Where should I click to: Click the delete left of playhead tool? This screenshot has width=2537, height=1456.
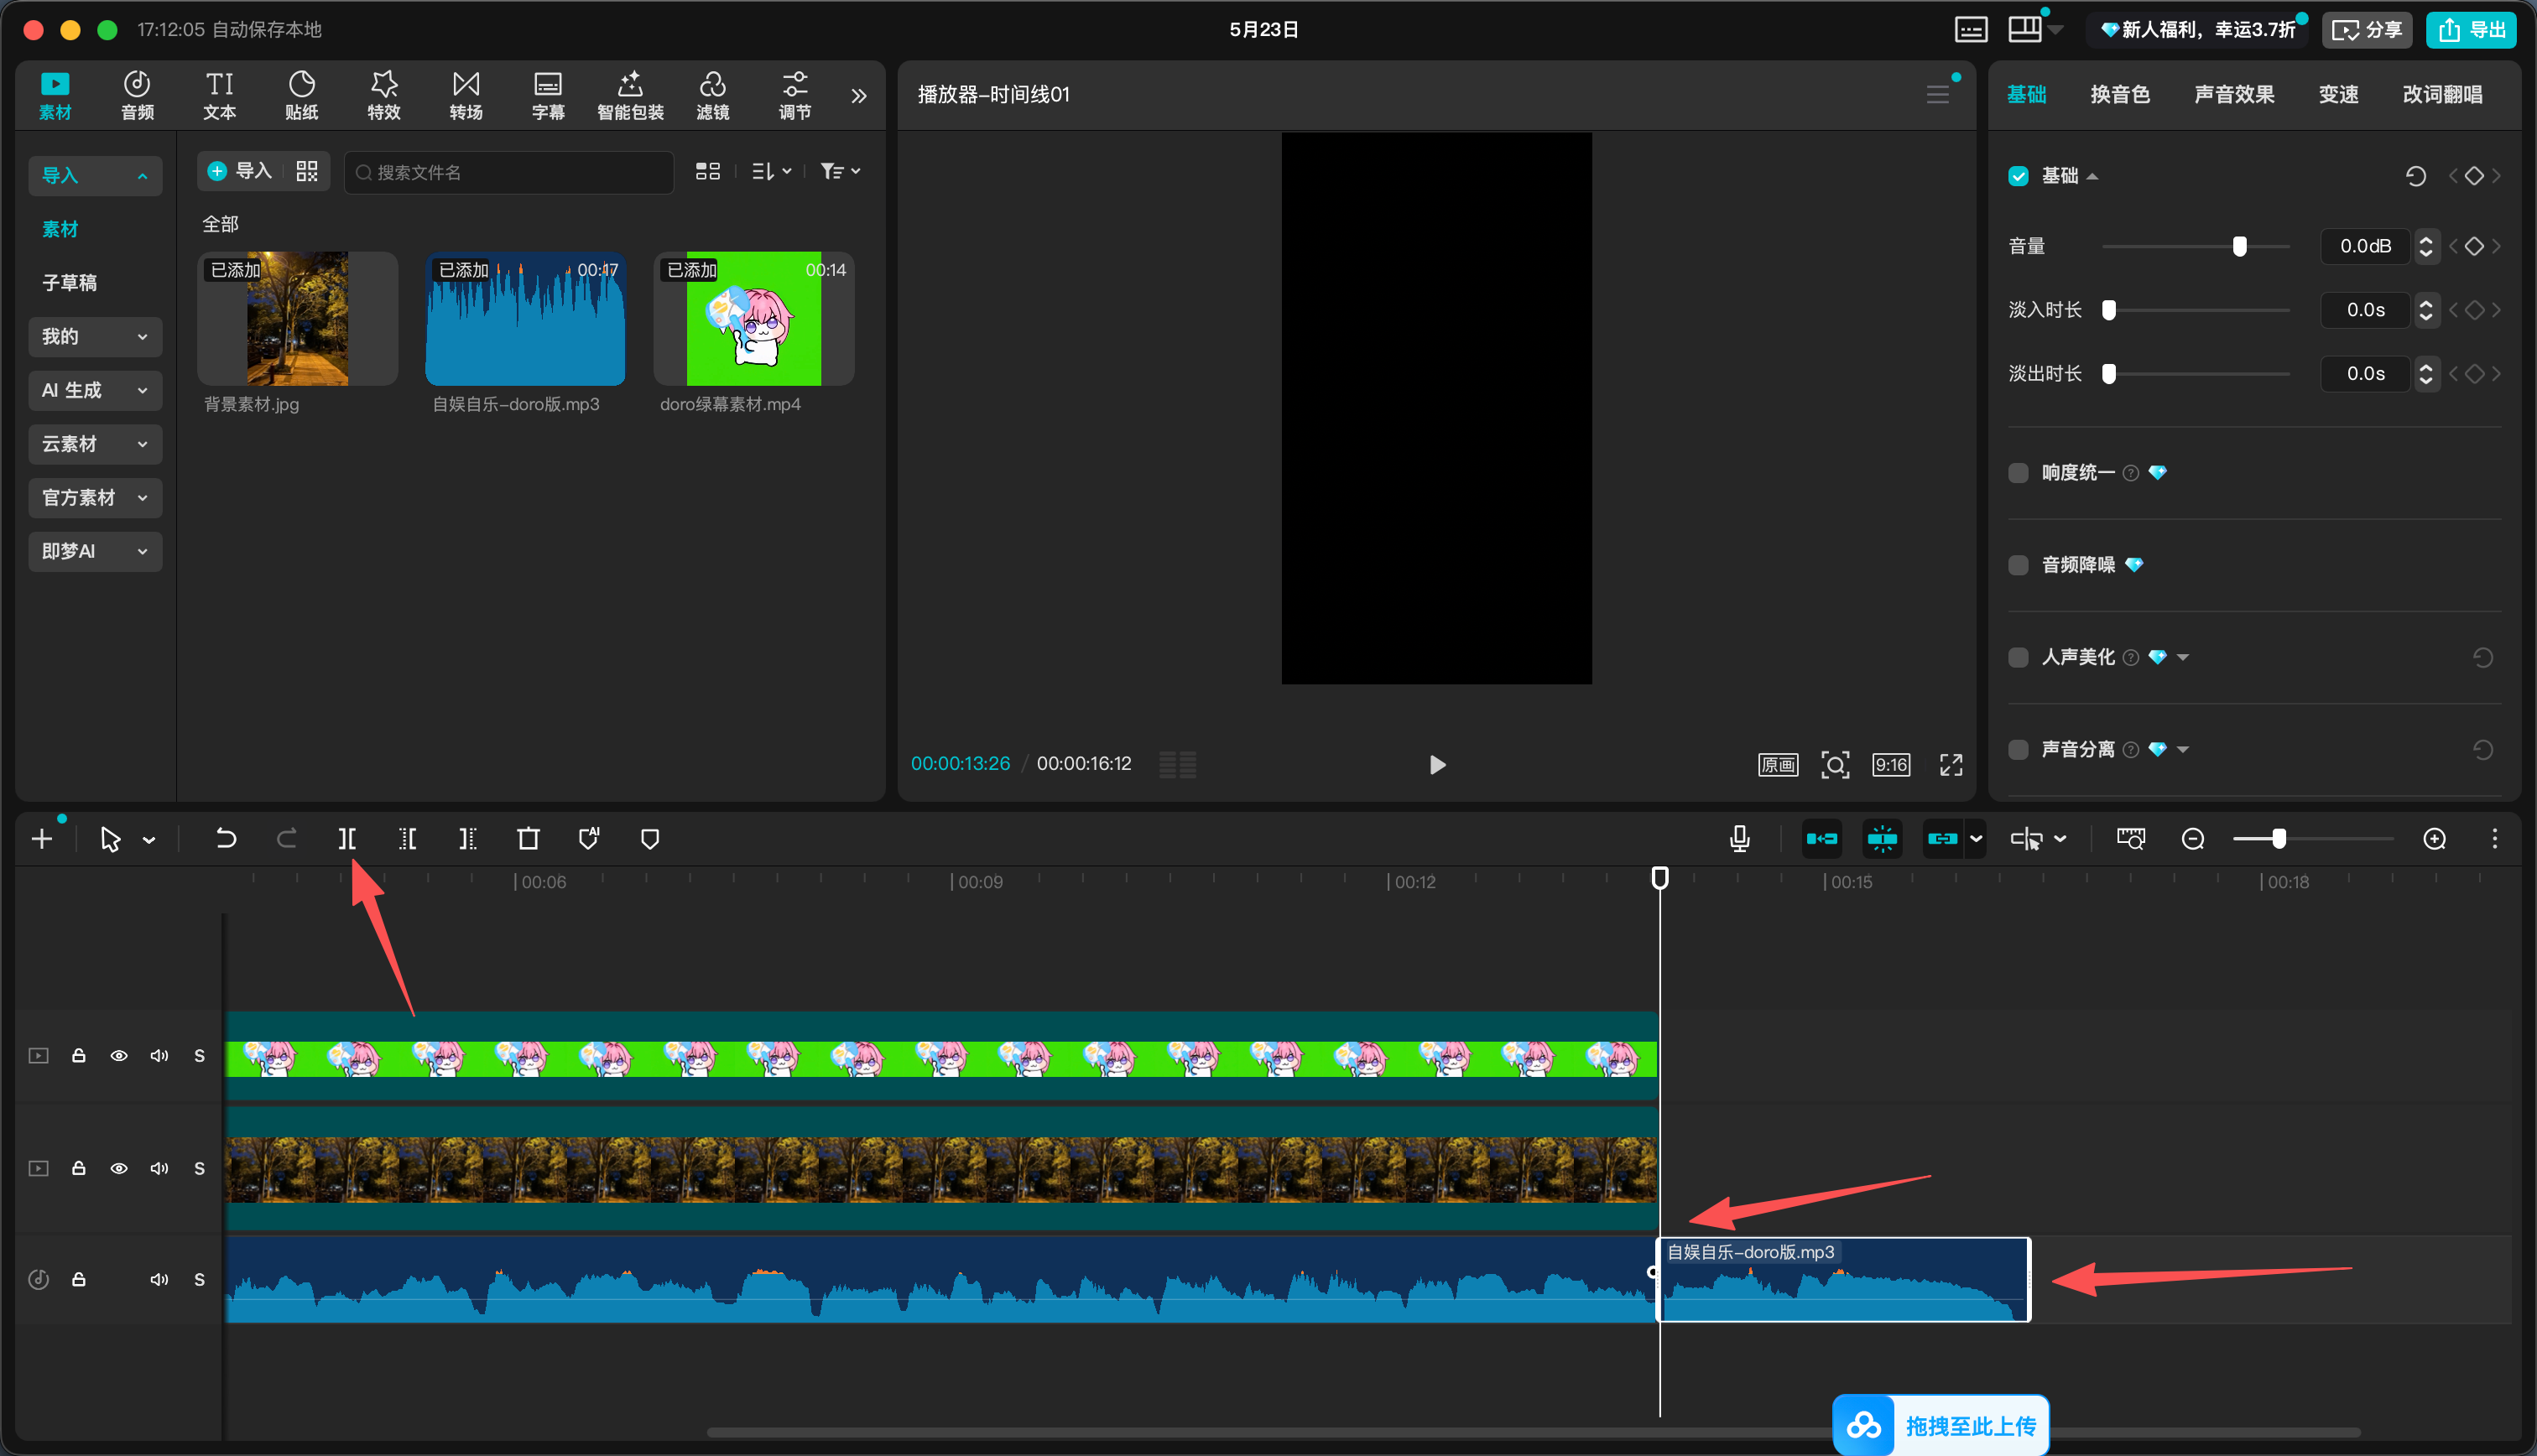(407, 839)
